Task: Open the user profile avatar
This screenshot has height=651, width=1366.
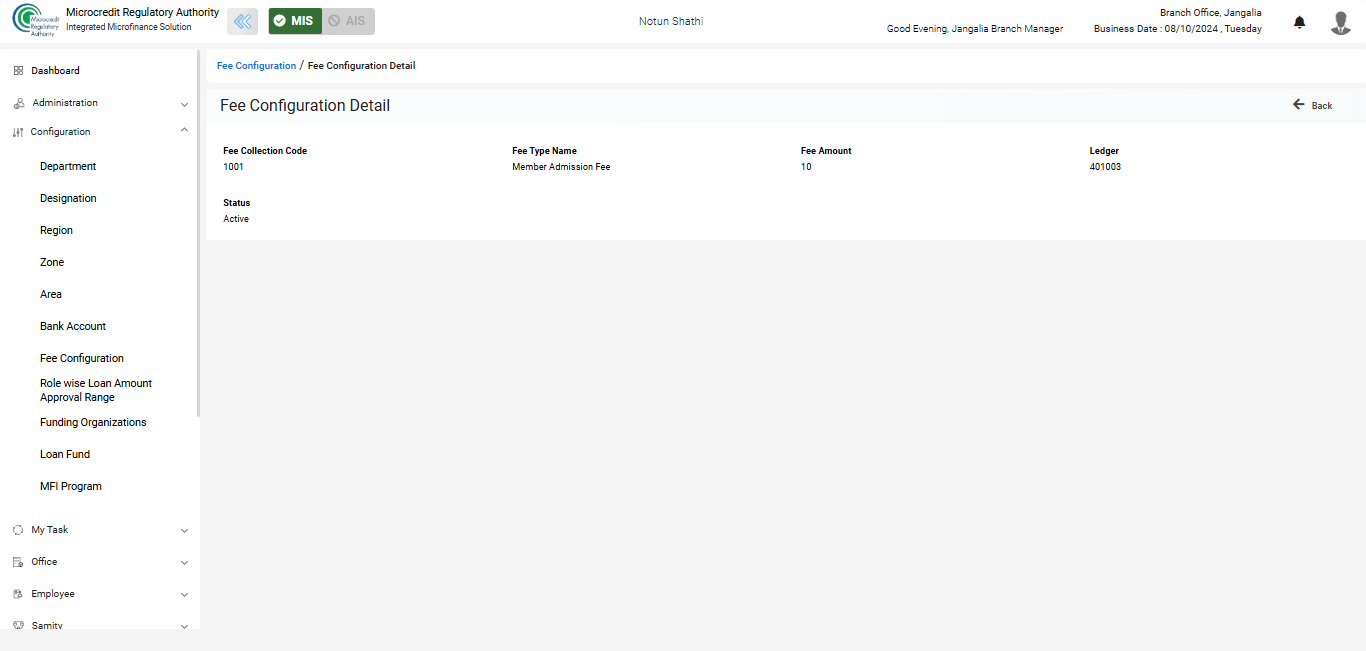Action: point(1340,22)
